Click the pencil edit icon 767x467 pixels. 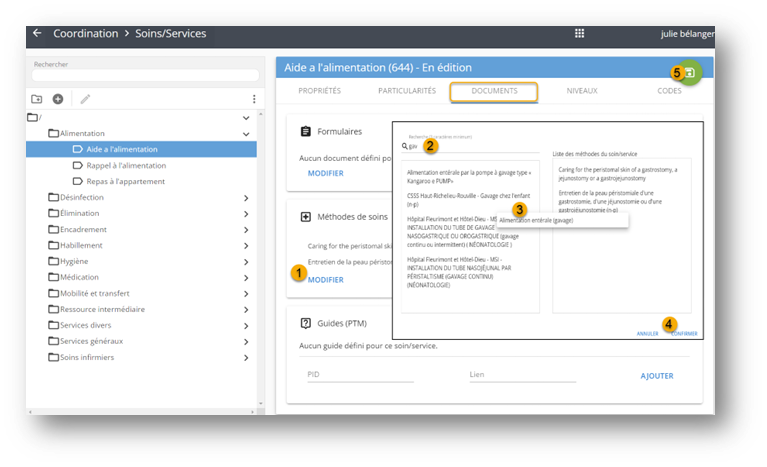(x=85, y=99)
